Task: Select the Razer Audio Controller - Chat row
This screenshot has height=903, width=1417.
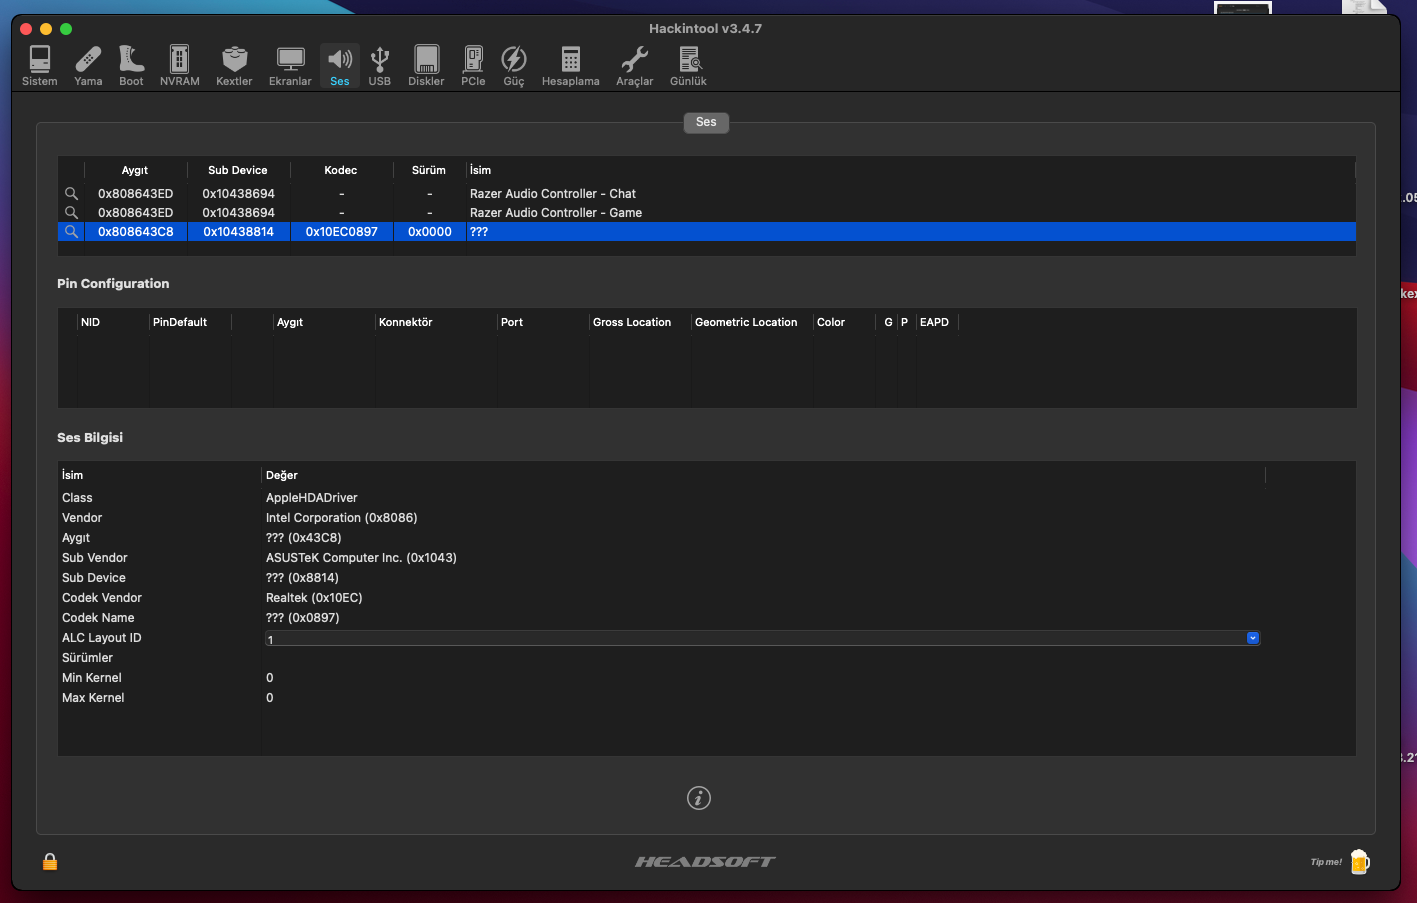Action: [x=706, y=194]
